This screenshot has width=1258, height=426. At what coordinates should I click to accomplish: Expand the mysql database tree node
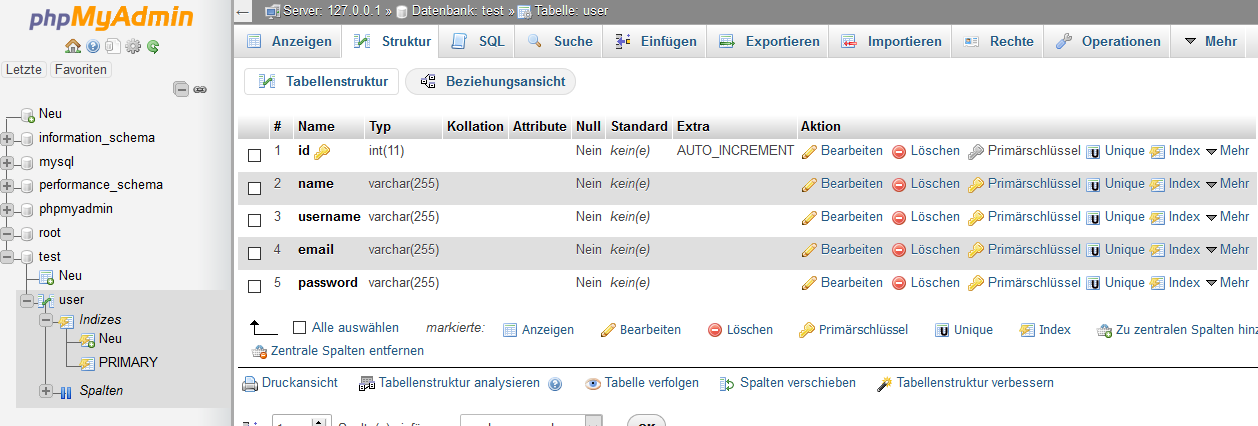tap(8, 162)
